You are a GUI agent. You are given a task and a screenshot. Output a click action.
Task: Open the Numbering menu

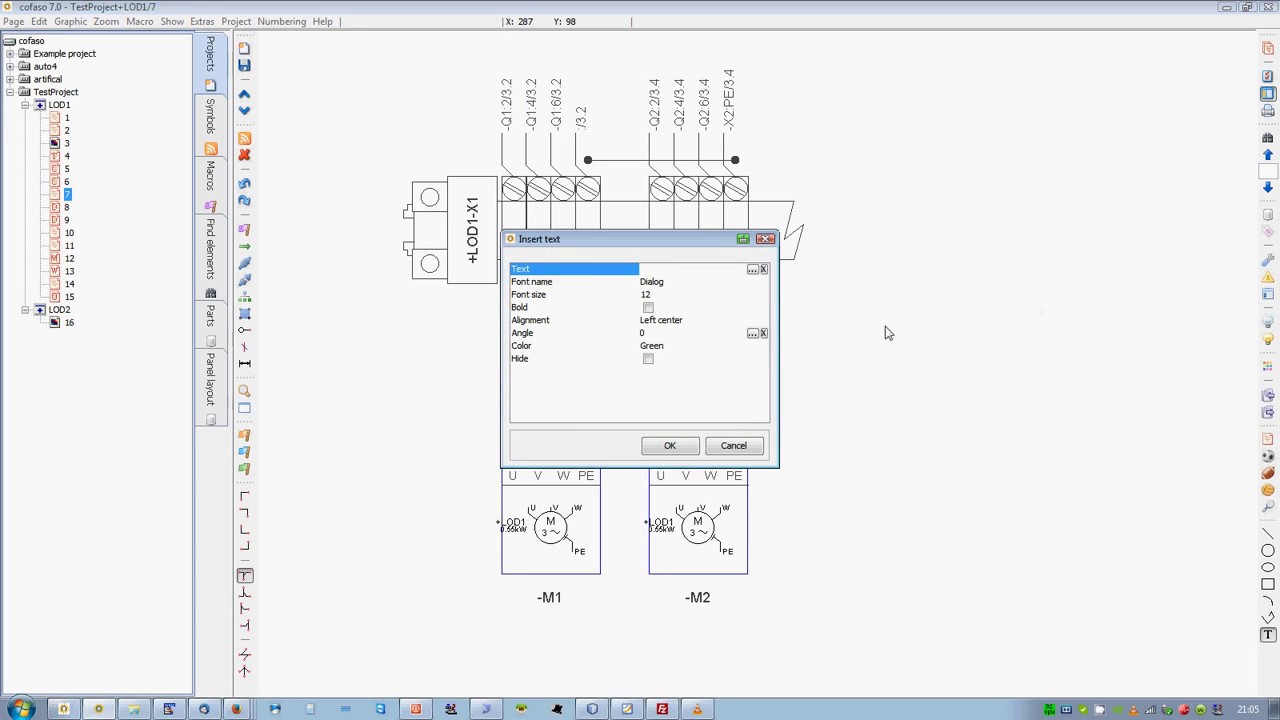pos(281,21)
